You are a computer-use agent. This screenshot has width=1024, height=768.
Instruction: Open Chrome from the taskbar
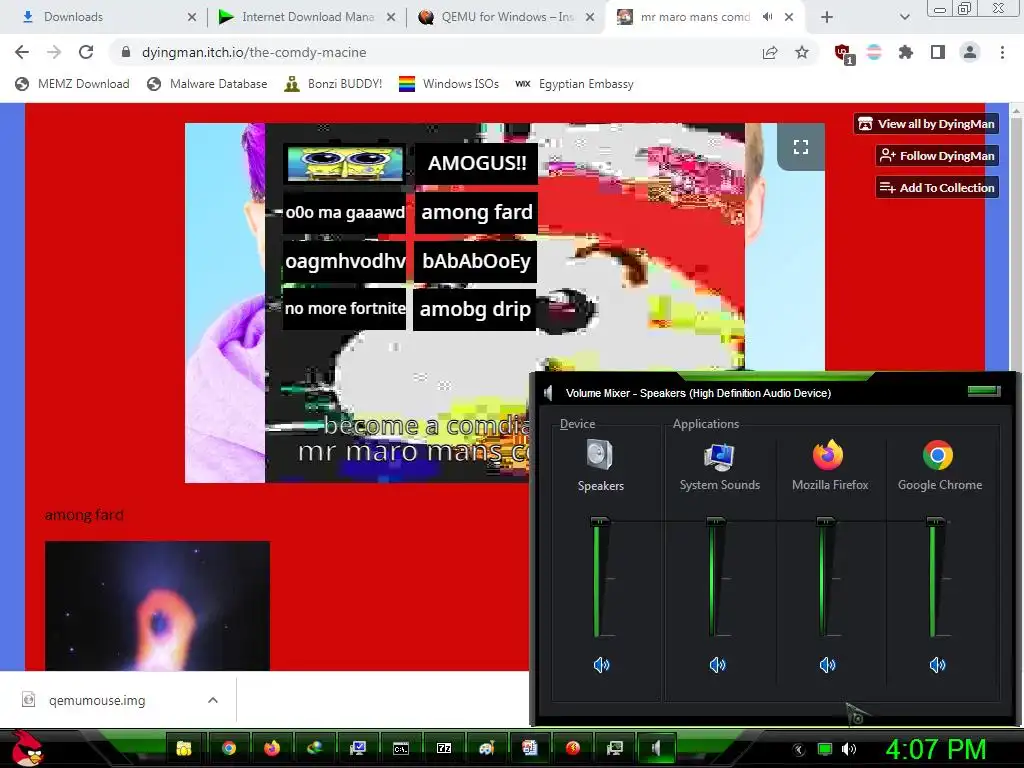tap(229, 748)
